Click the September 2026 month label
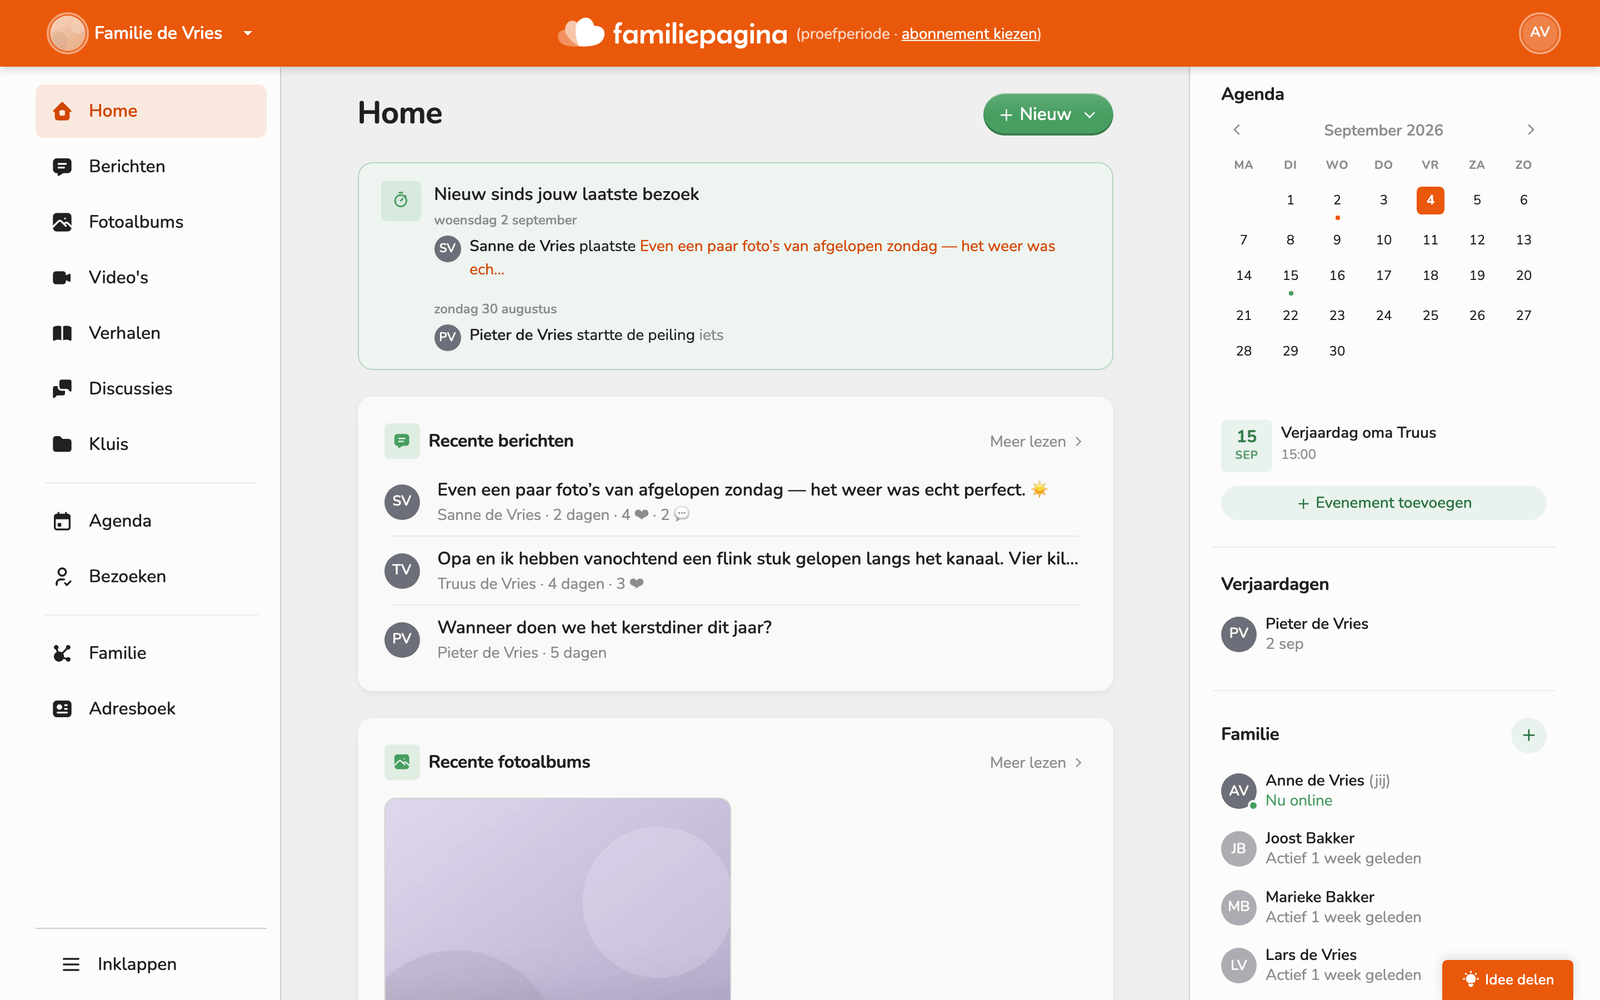This screenshot has width=1600, height=1000. click(1383, 130)
